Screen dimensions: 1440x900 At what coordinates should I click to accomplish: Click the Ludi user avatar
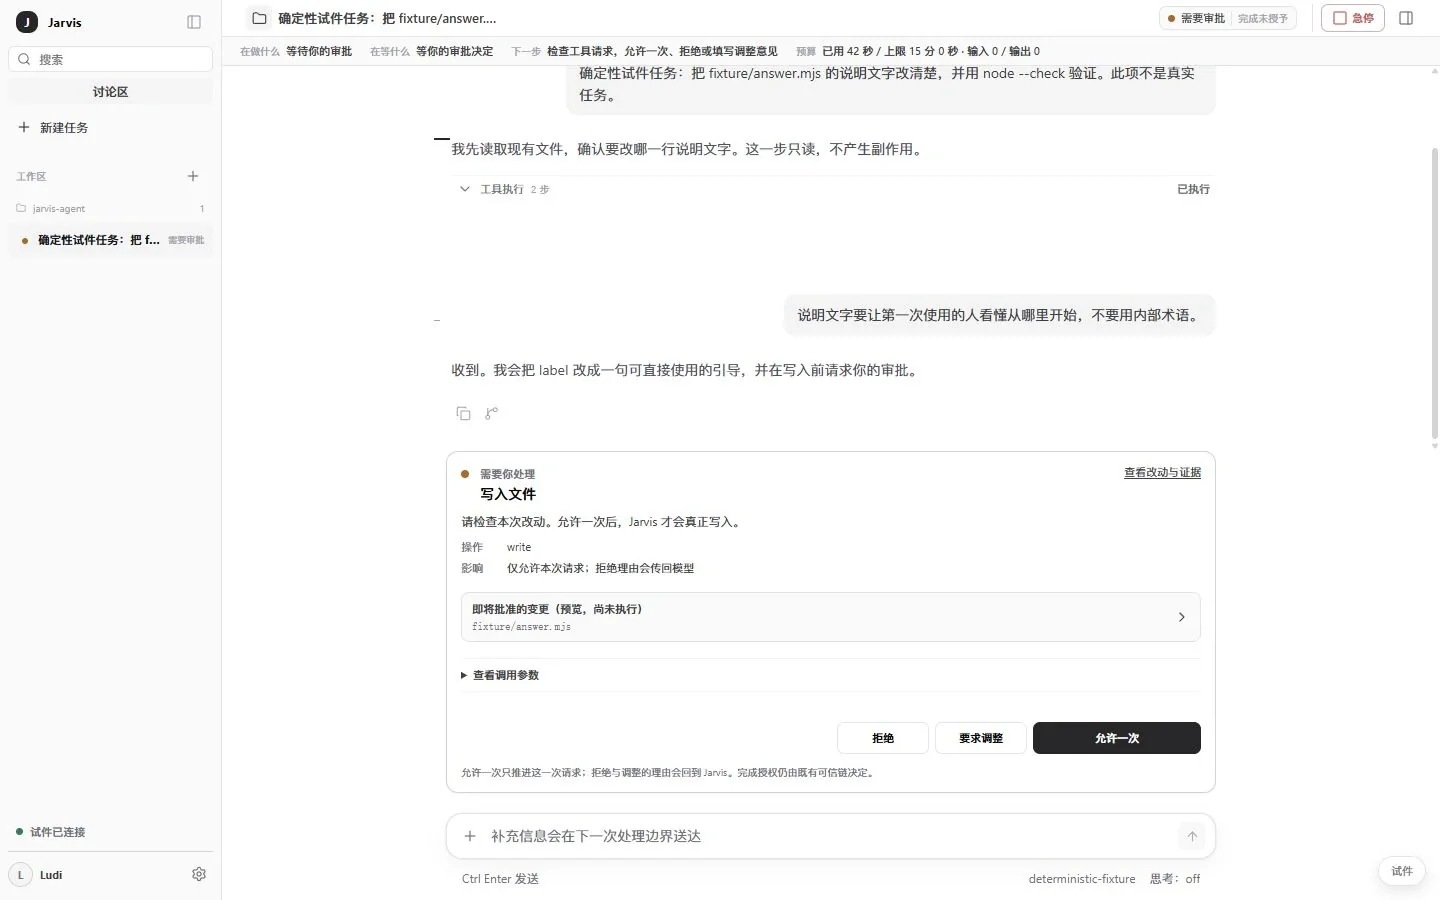20,875
